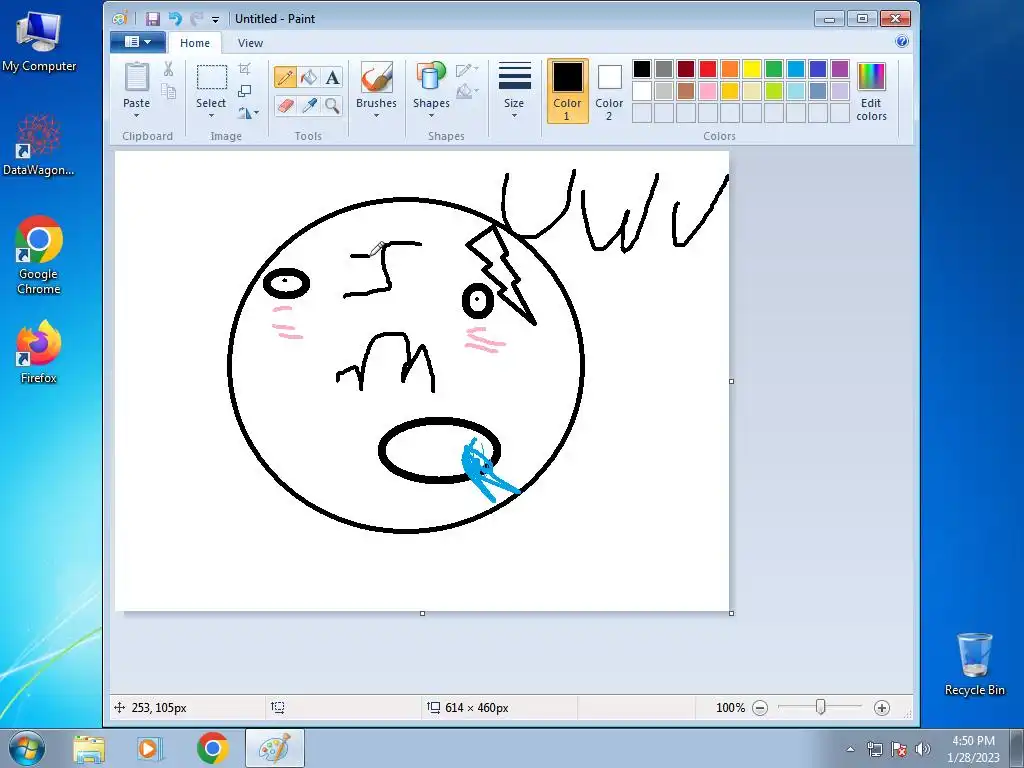Click the Edit colors rainbow icon

tap(871, 78)
